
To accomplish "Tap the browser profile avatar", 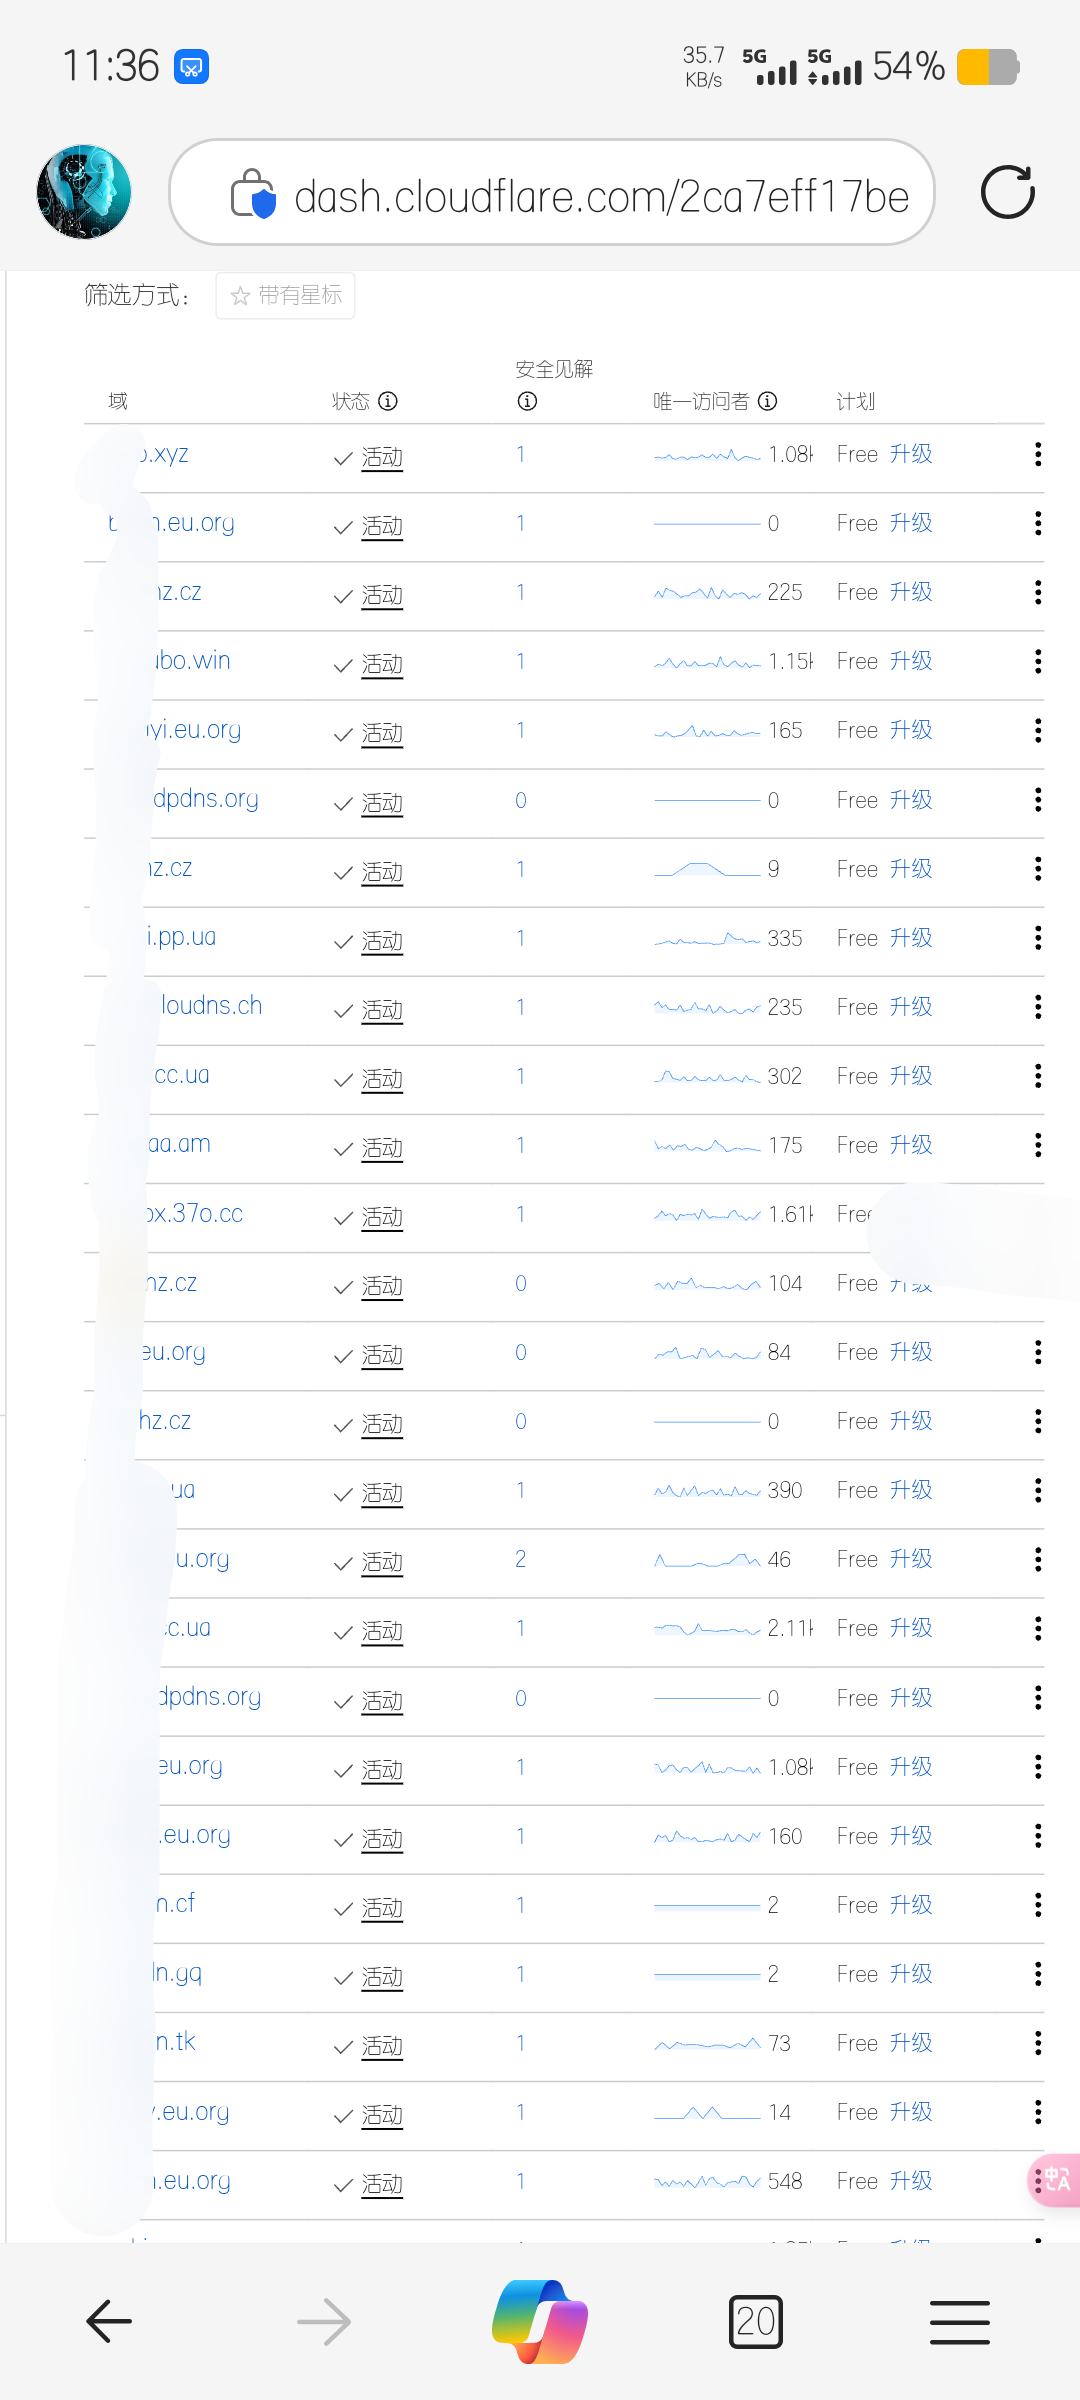I will (84, 192).
